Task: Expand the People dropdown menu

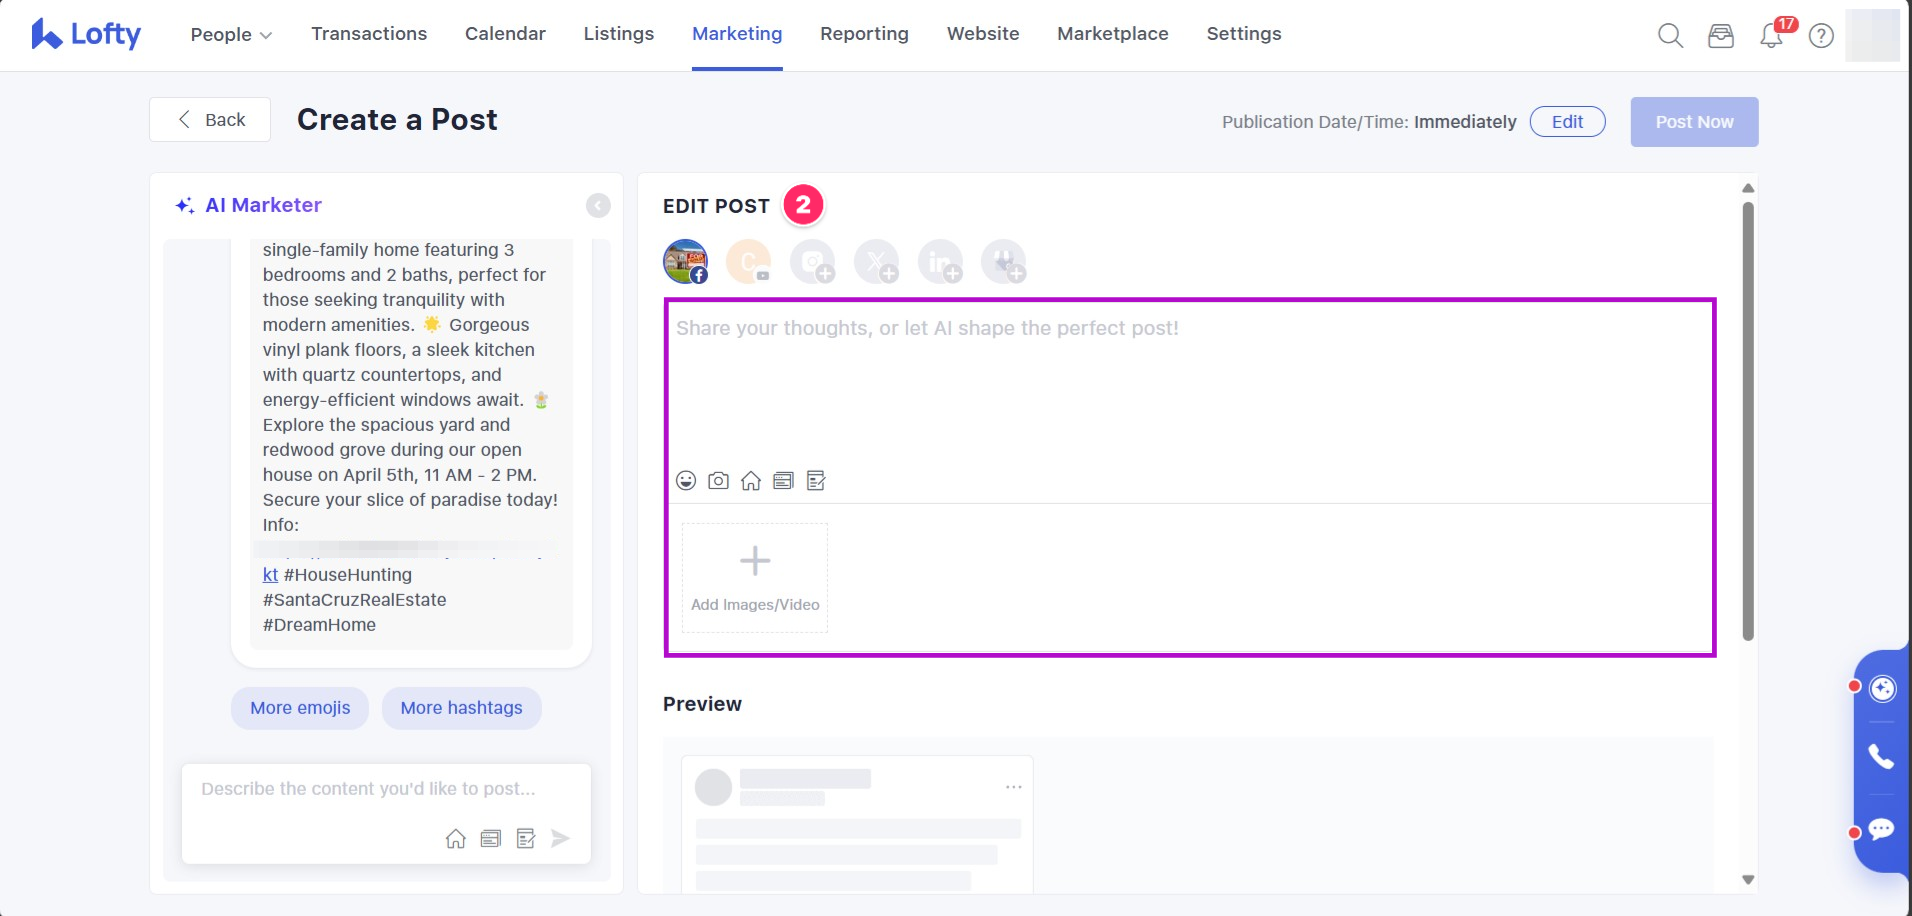Action: 231,34
